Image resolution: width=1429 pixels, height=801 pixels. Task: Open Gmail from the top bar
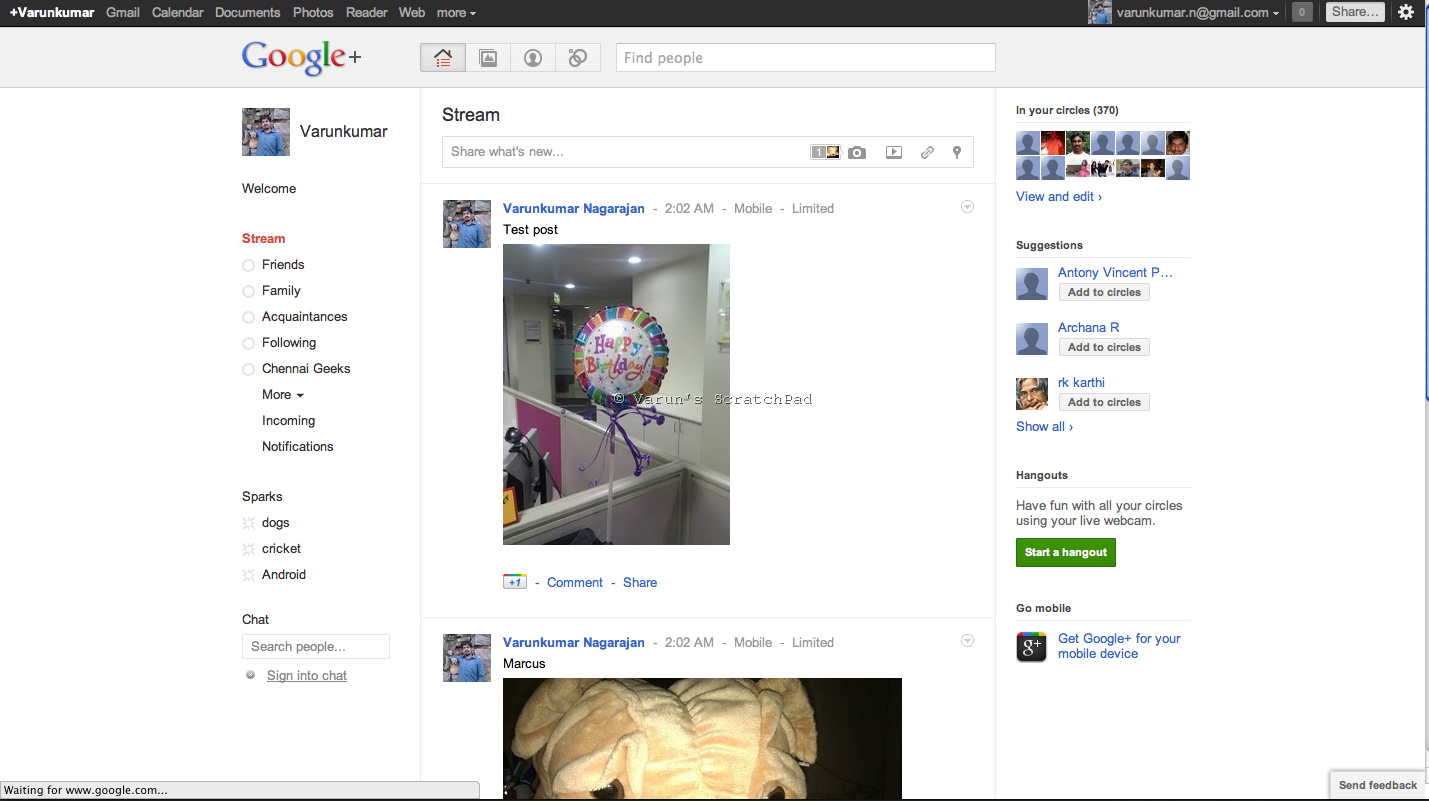click(x=123, y=13)
